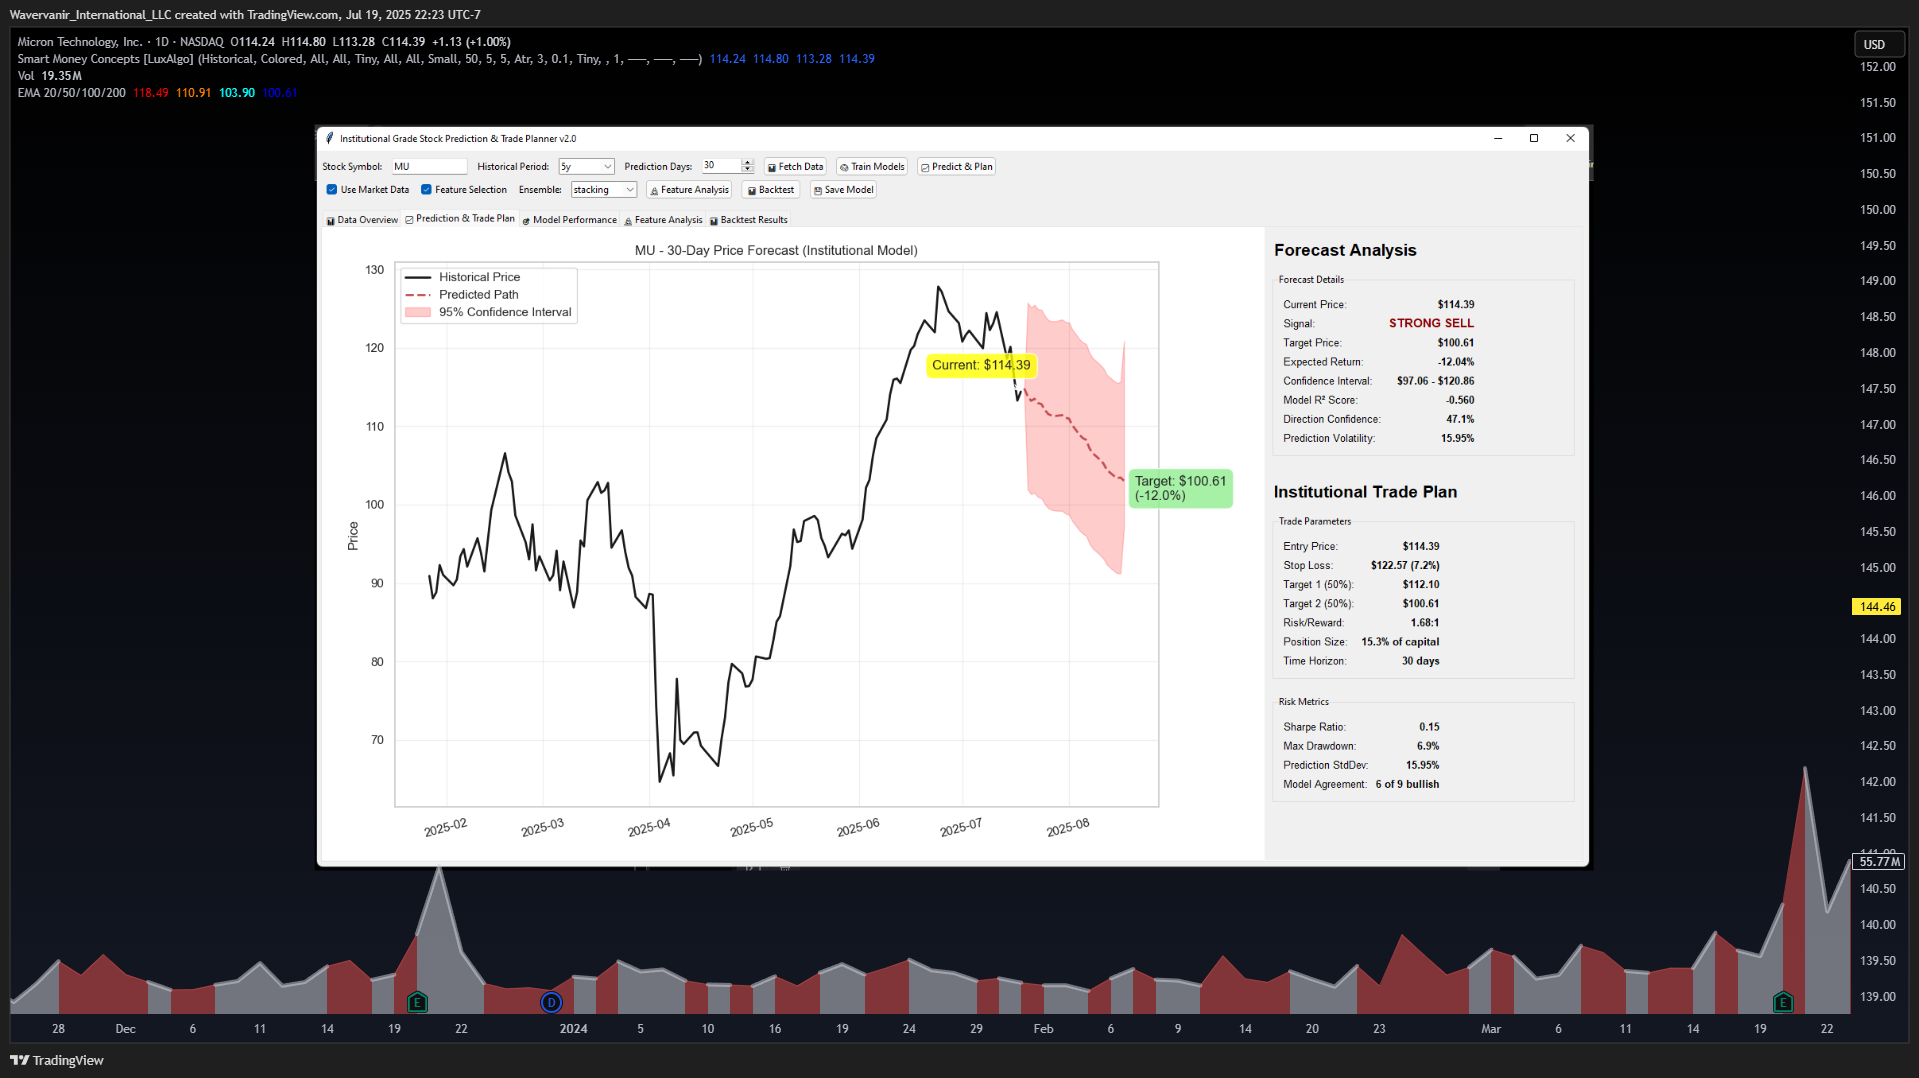Click the Confidence Interval $97.06 - $120.86 value
1919x1078 pixels.
point(1435,380)
